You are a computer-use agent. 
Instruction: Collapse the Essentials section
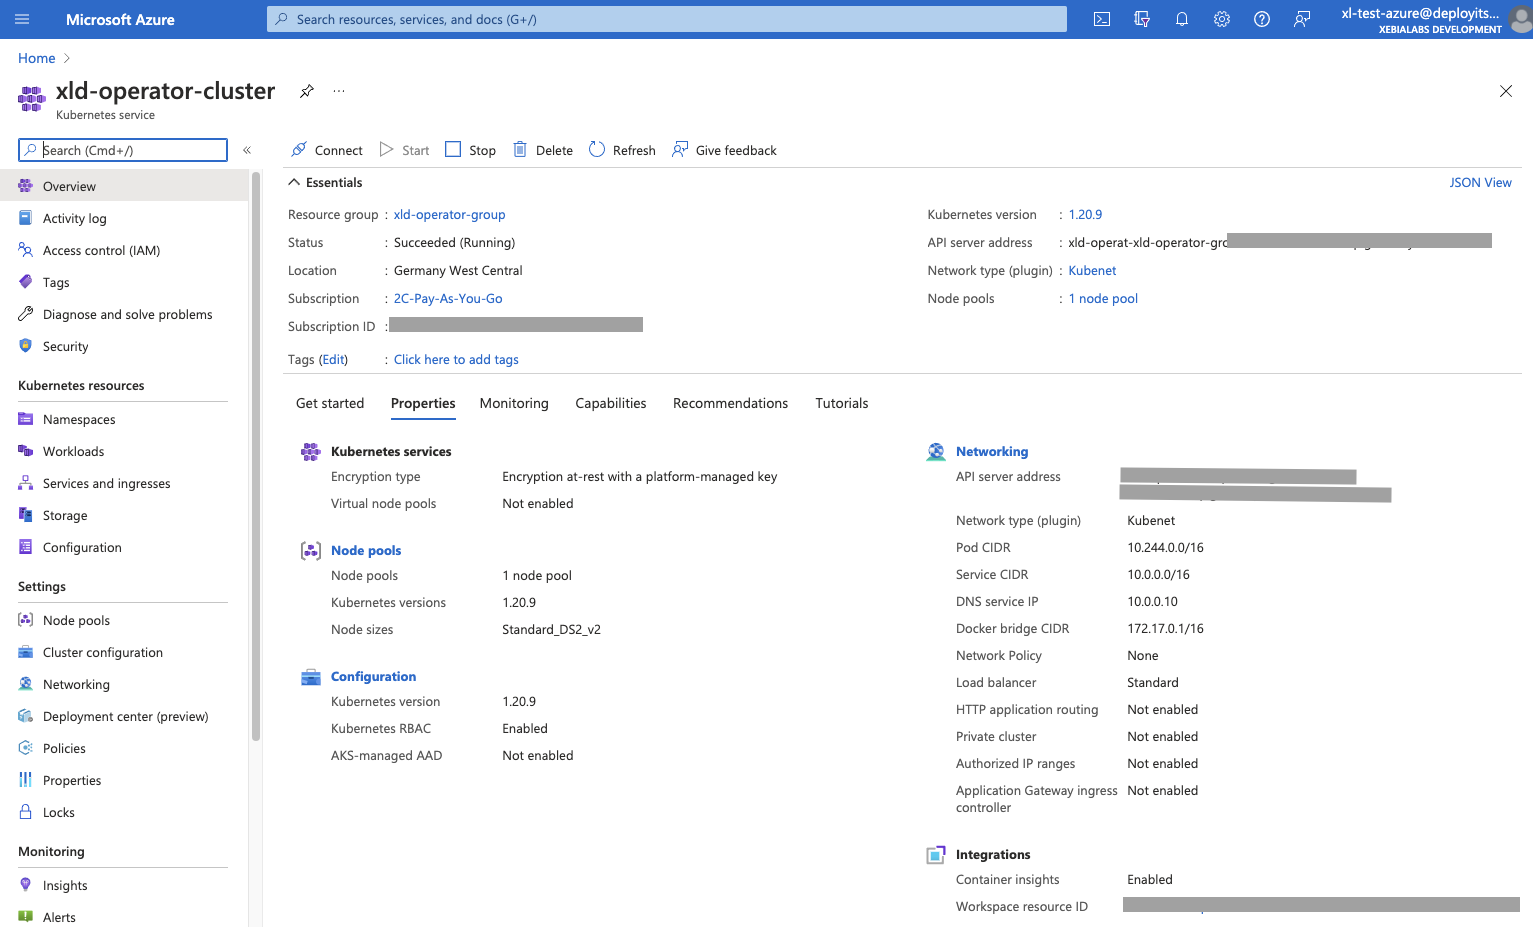coord(325,182)
